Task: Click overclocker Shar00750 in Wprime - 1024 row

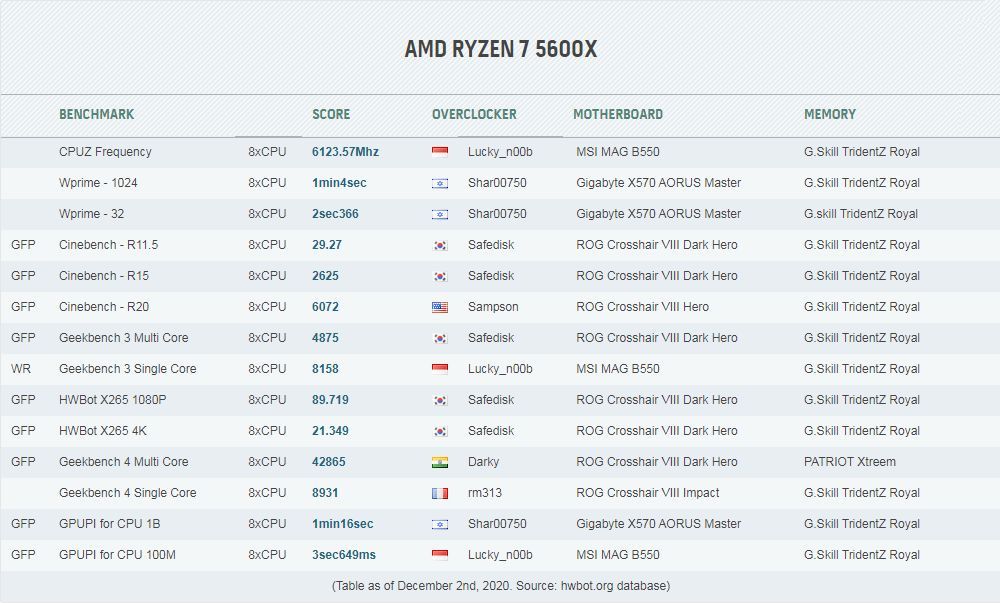Action: (x=497, y=183)
